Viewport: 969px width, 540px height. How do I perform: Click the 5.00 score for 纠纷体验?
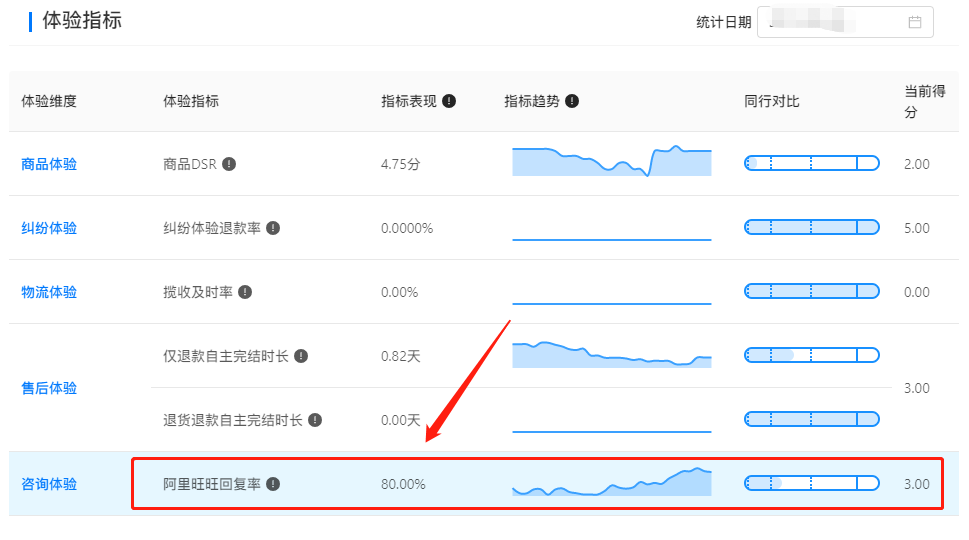coord(916,229)
